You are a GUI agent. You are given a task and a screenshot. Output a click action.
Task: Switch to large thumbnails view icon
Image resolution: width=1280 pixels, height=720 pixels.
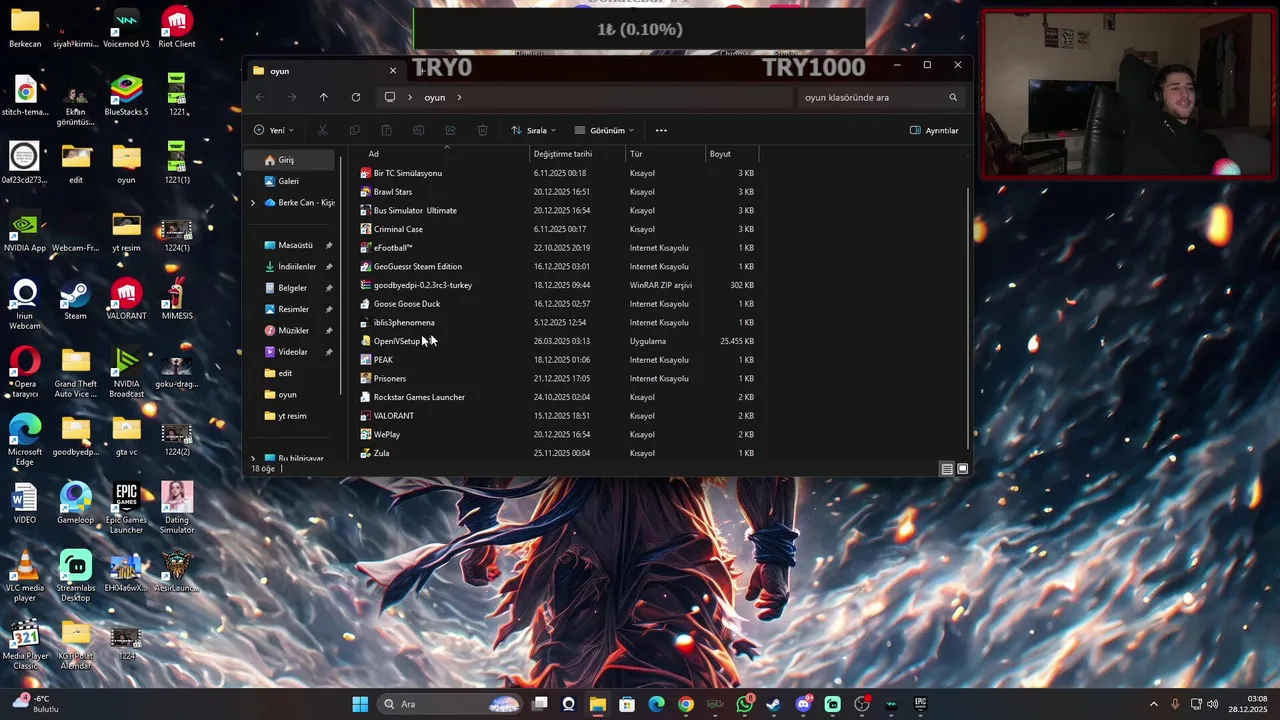(963, 469)
